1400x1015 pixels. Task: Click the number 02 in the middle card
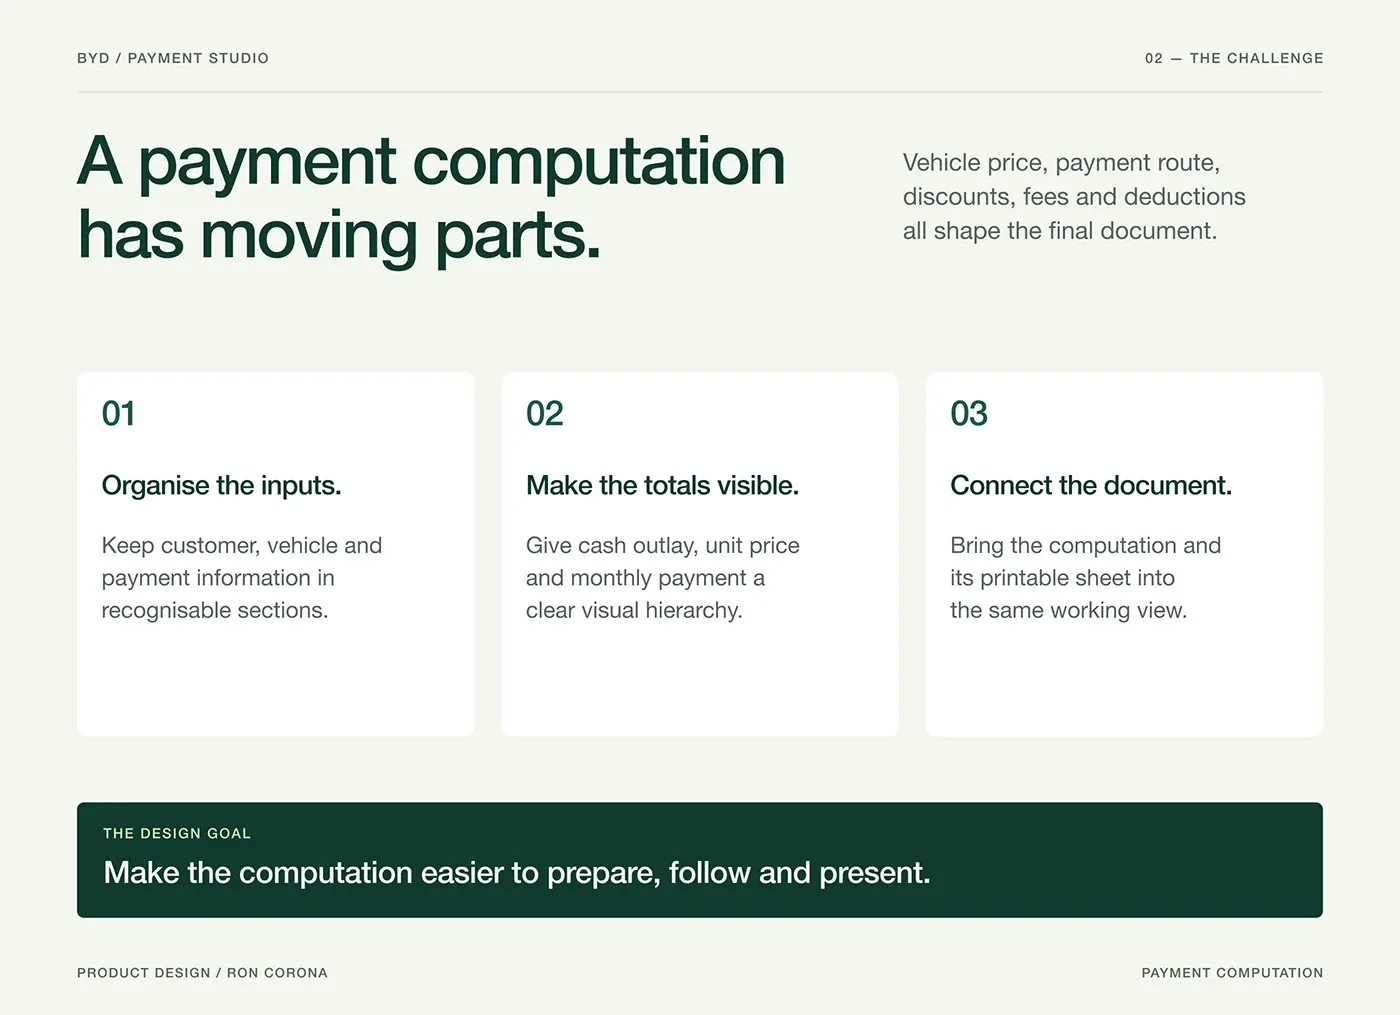[545, 413]
